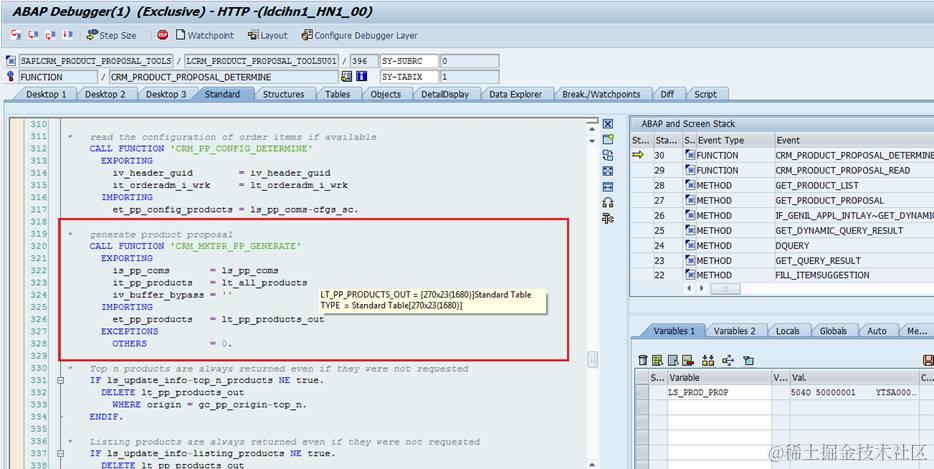The width and height of the screenshot is (934, 469).
Task: Click the SY-SUBRC field
Action: [x=409, y=61]
